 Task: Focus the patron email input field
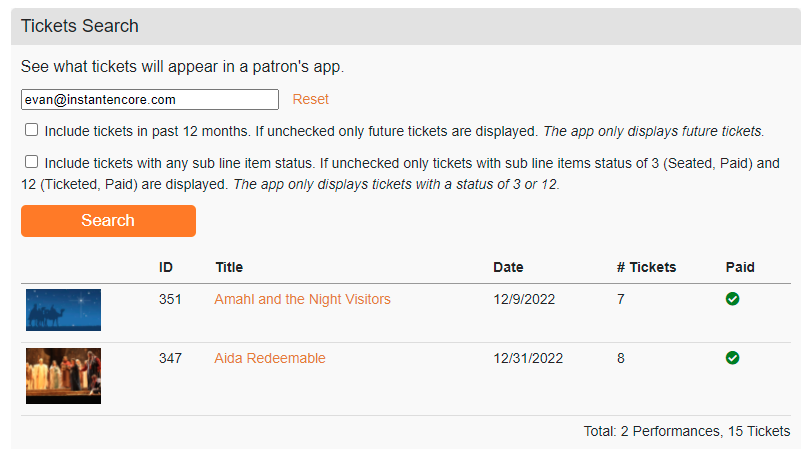point(150,99)
